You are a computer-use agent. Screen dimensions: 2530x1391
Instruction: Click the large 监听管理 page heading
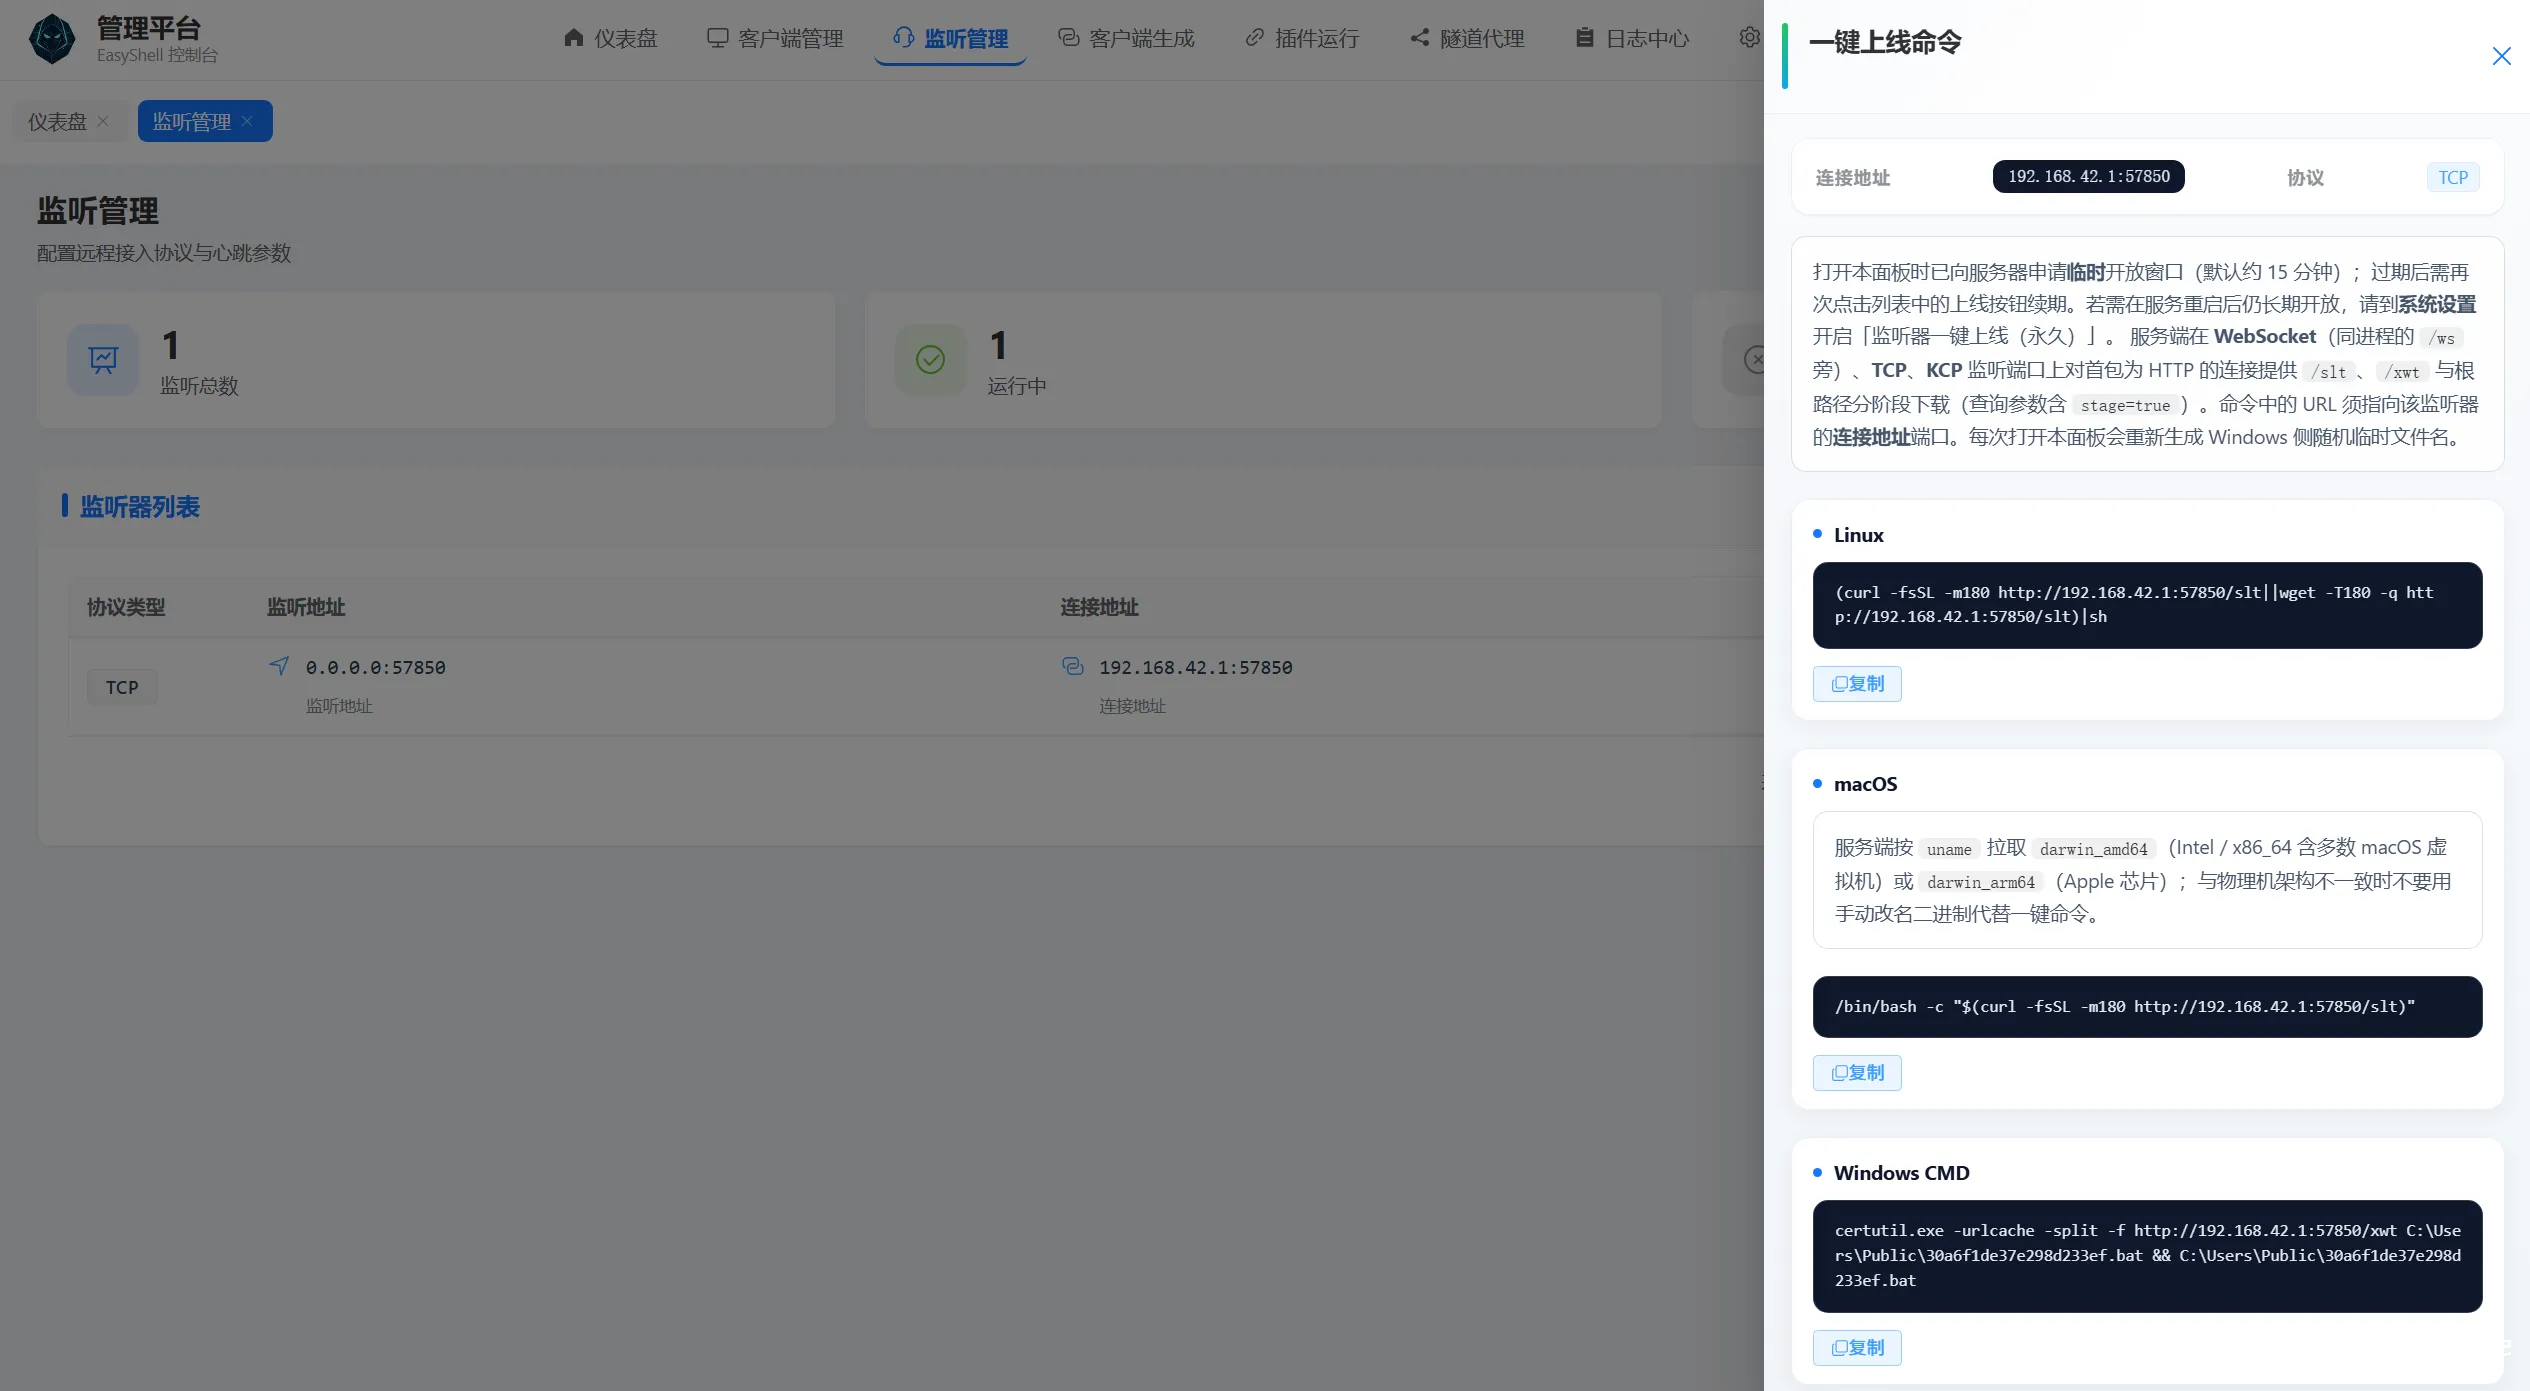point(98,211)
